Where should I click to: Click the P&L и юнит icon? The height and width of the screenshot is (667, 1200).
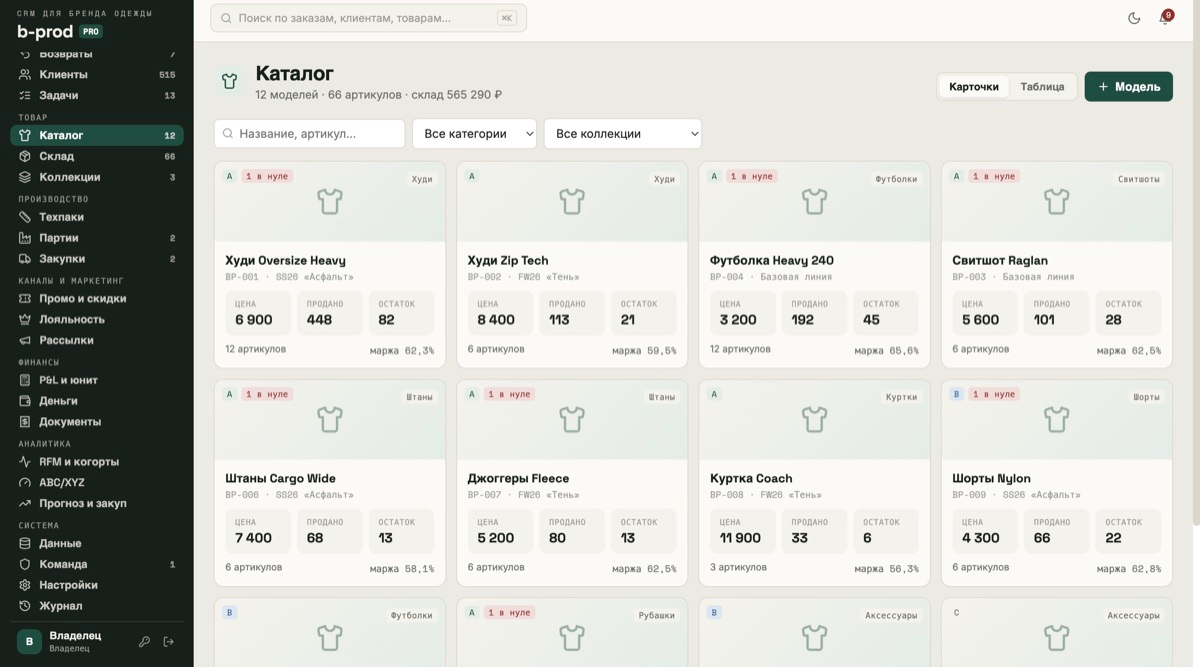(x=25, y=380)
